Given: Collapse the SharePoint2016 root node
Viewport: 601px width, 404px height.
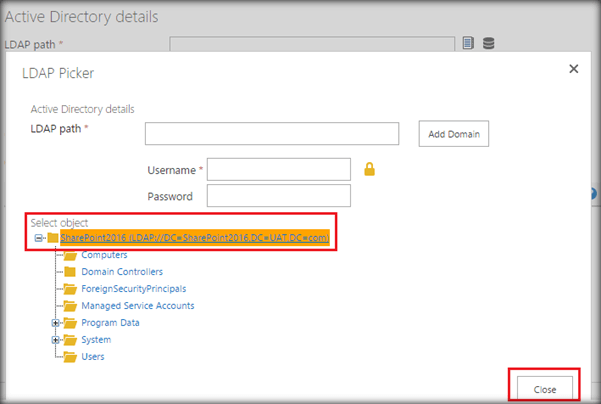Looking at the screenshot, I should click(x=39, y=238).
